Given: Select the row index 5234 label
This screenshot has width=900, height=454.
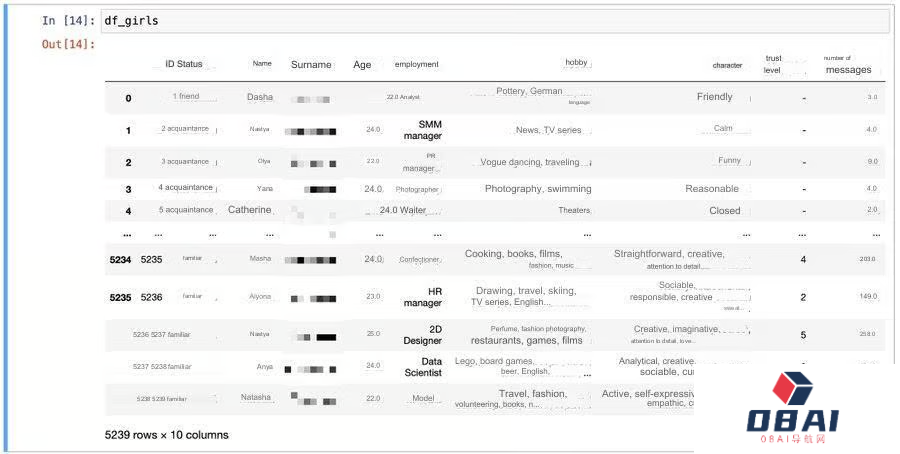Looking at the screenshot, I should [120, 259].
